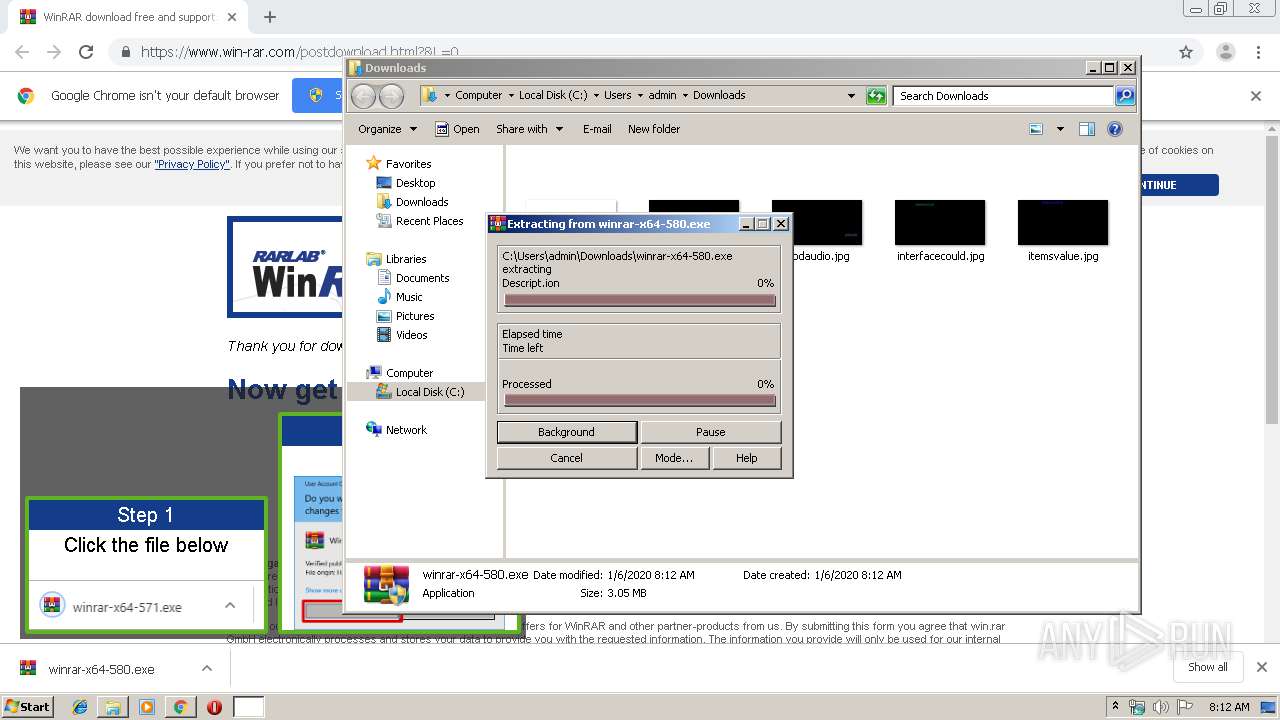Click Open in Explorer toolbar
This screenshot has height=720, width=1280.
coord(458,129)
